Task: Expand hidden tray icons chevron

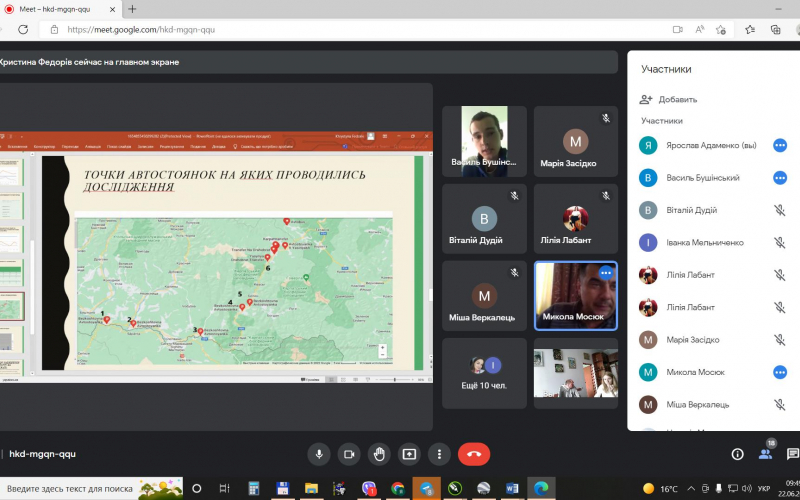Action: (691, 489)
